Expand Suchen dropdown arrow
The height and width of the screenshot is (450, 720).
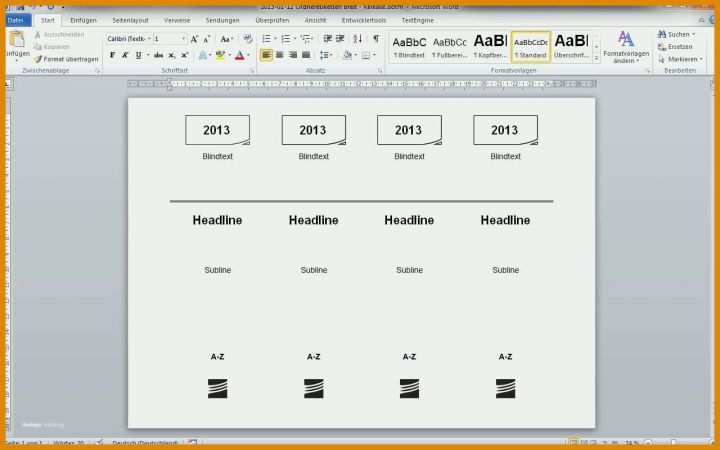(x=693, y=34)
